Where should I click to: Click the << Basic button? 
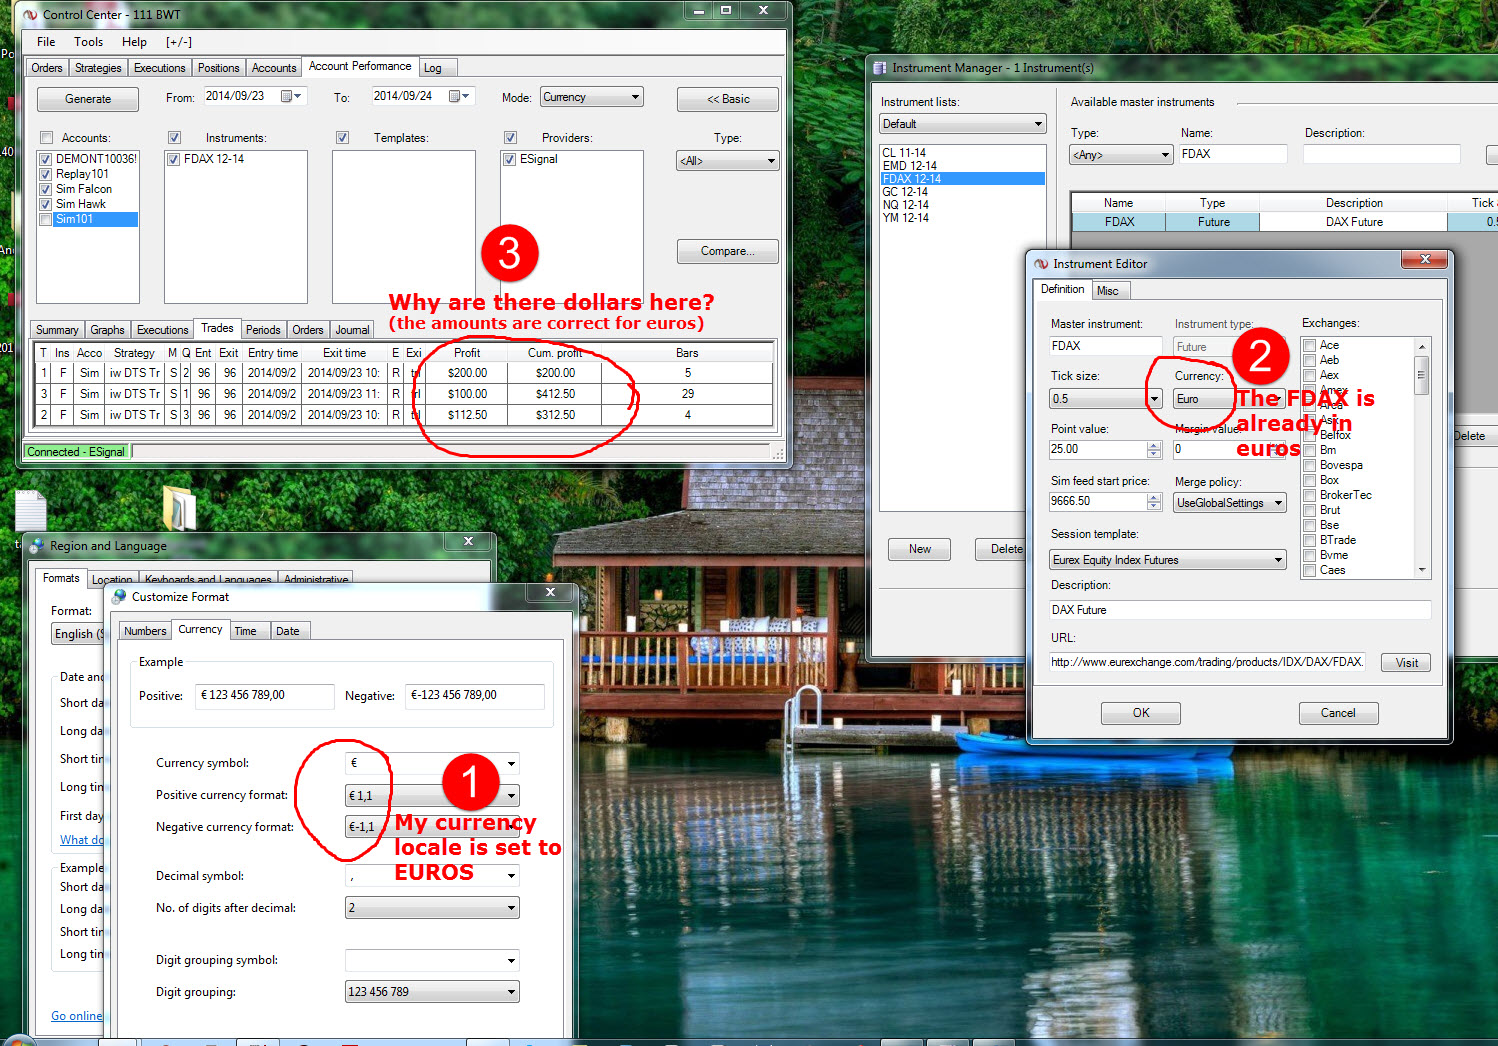728,99
